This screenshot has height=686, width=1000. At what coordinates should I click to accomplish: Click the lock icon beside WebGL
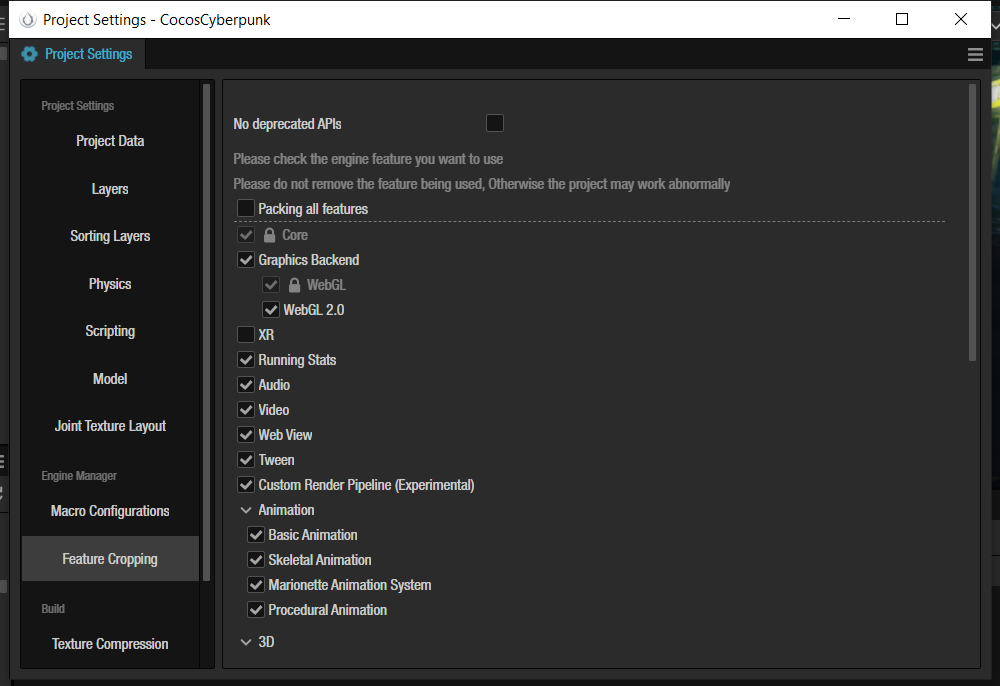click(295, 285)
